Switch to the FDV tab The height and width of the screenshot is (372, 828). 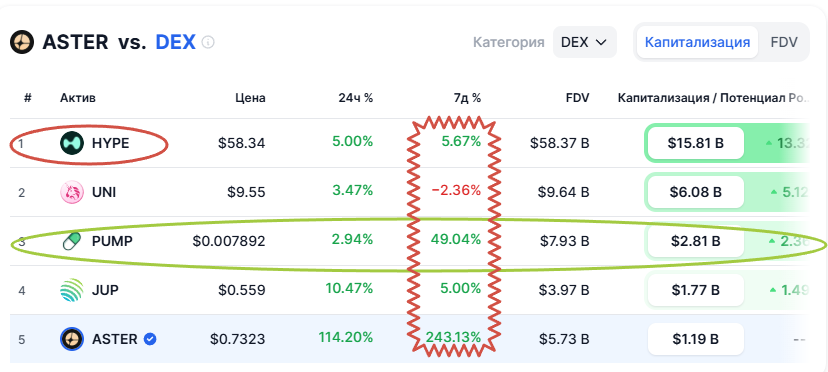784,42
